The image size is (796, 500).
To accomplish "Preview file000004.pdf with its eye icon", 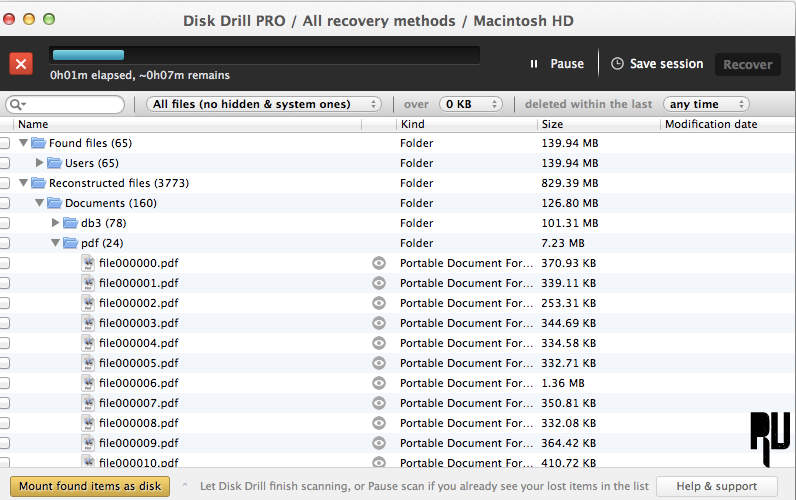I will [379, 343].
